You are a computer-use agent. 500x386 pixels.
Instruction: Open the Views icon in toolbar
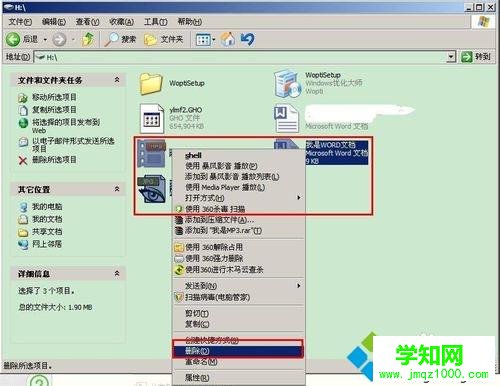(203, 40)
